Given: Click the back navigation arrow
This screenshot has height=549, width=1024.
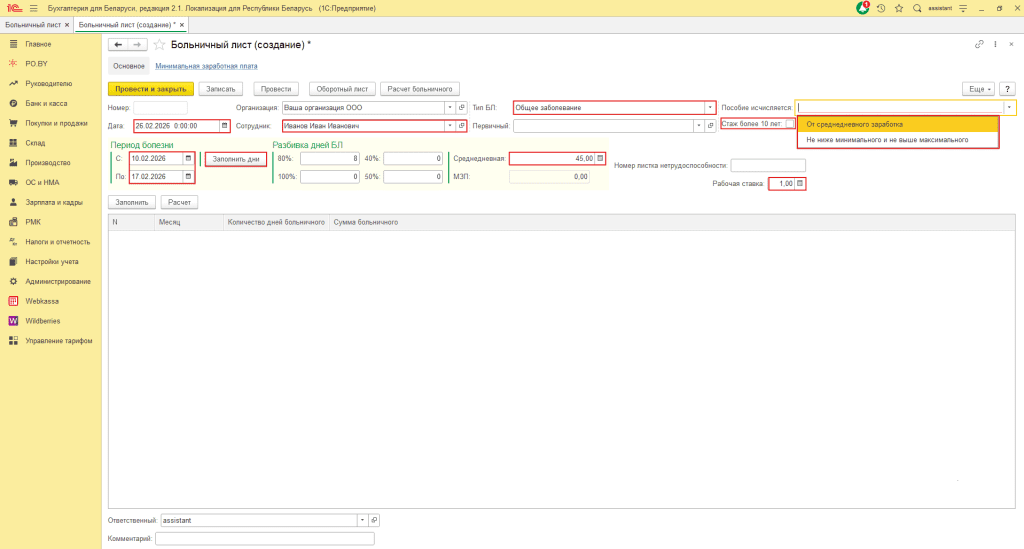Looking at the screenshot, I should pyautogui.click(x=118, y=45).
